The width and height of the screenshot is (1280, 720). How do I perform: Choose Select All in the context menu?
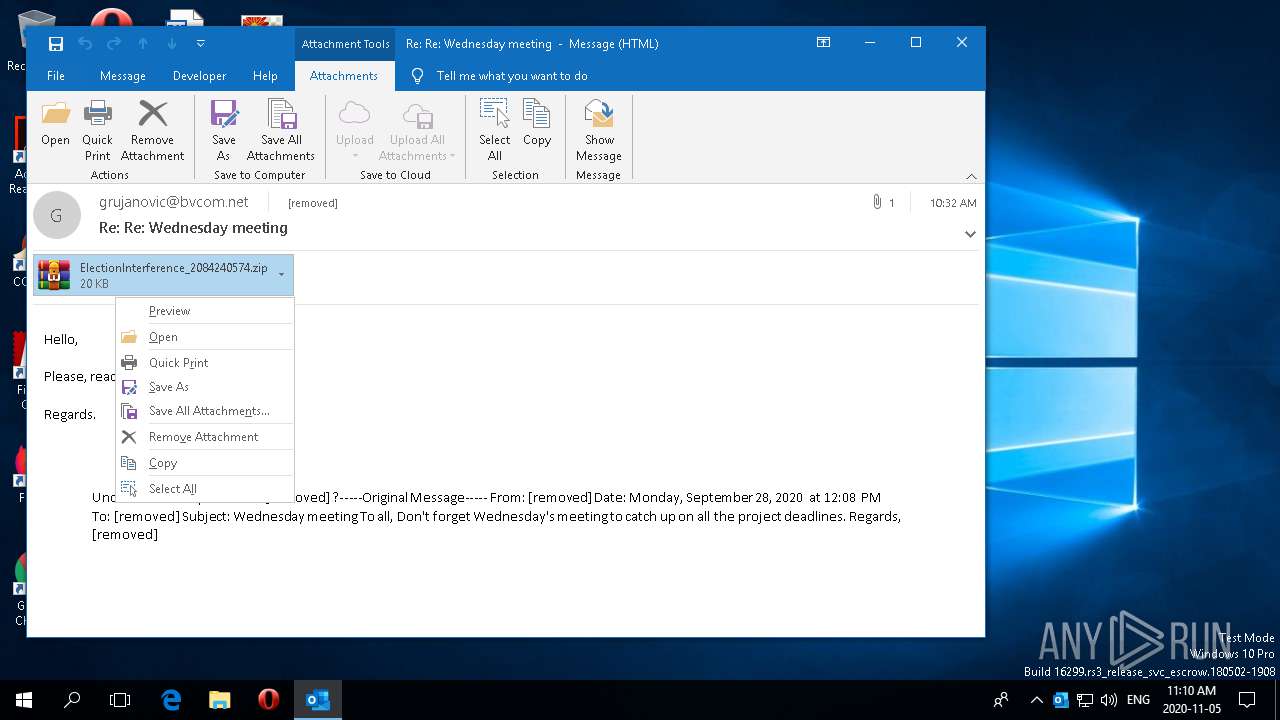pos(205,489)
